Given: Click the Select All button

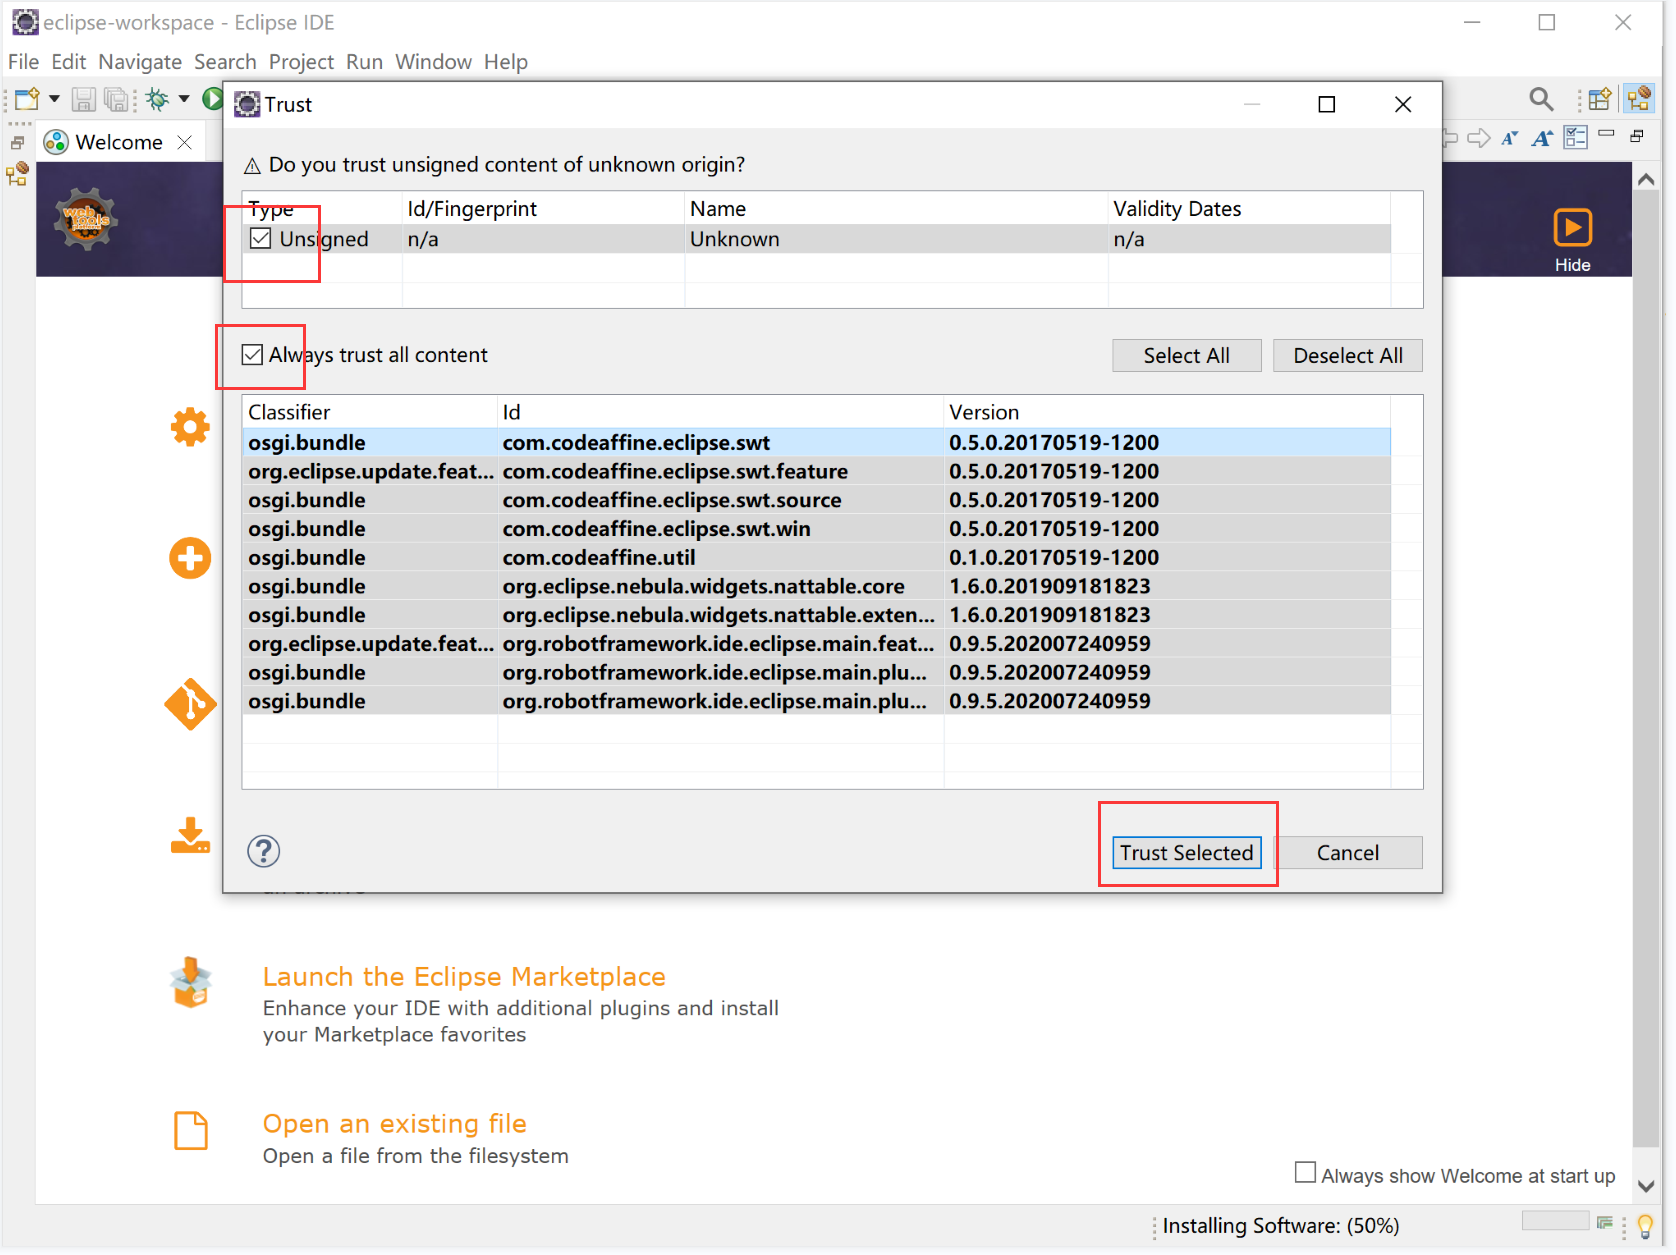Looking at the screenshot, I should [1187, 356].
